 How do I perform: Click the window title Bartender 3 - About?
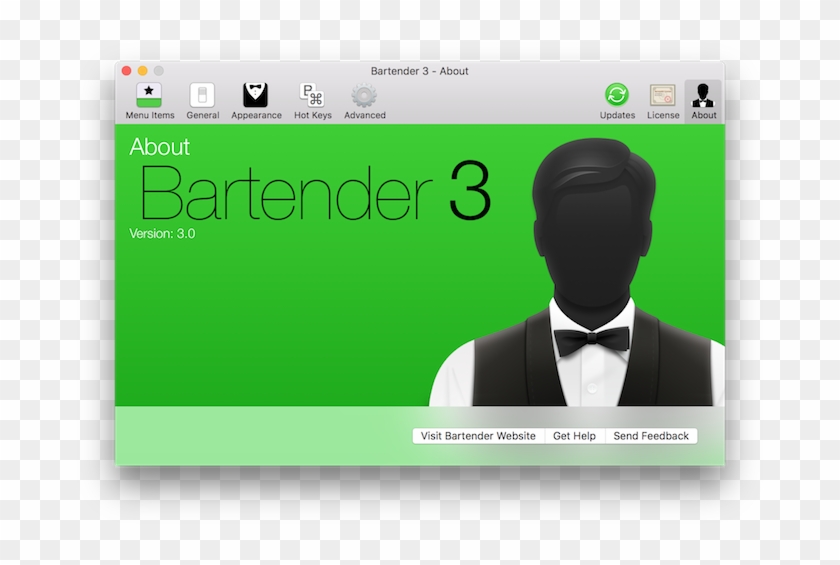click(419, 71)
